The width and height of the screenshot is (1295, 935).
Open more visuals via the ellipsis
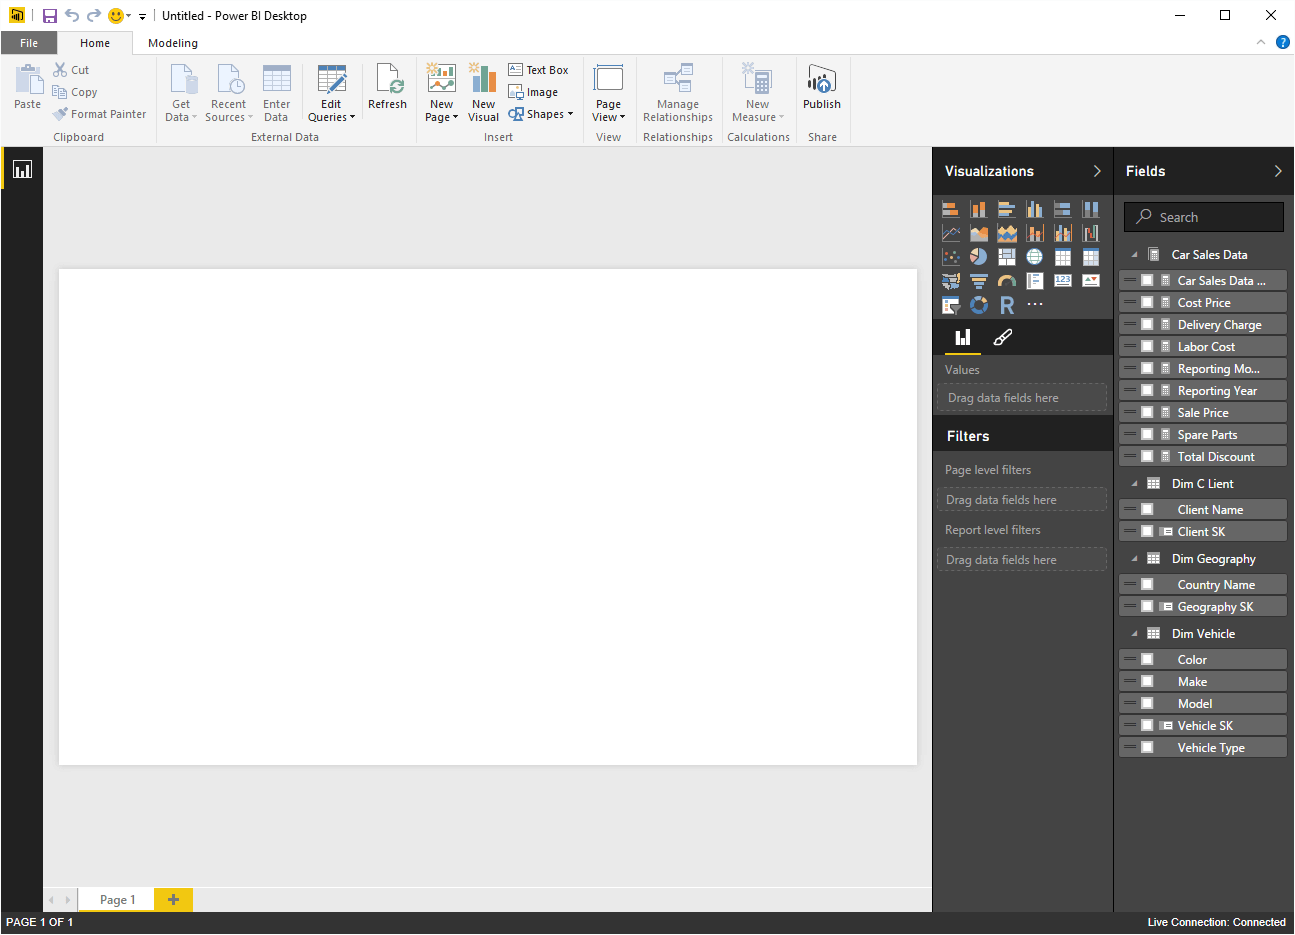point(1035,305)
